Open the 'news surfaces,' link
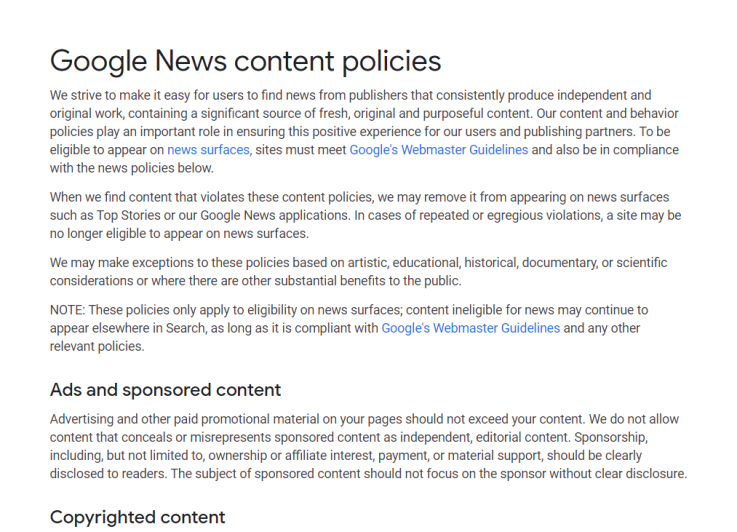This screenshot has height=532, width=737. click(x=210, y=150)
